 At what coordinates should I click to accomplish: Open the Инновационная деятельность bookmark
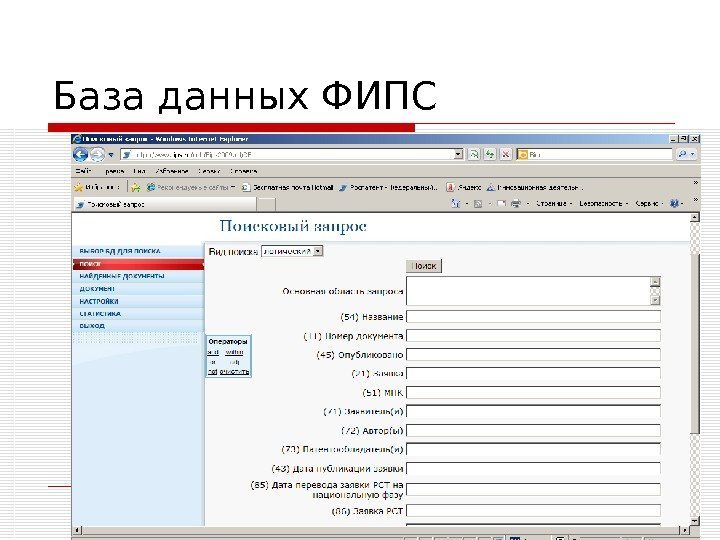tap(535, 187)
